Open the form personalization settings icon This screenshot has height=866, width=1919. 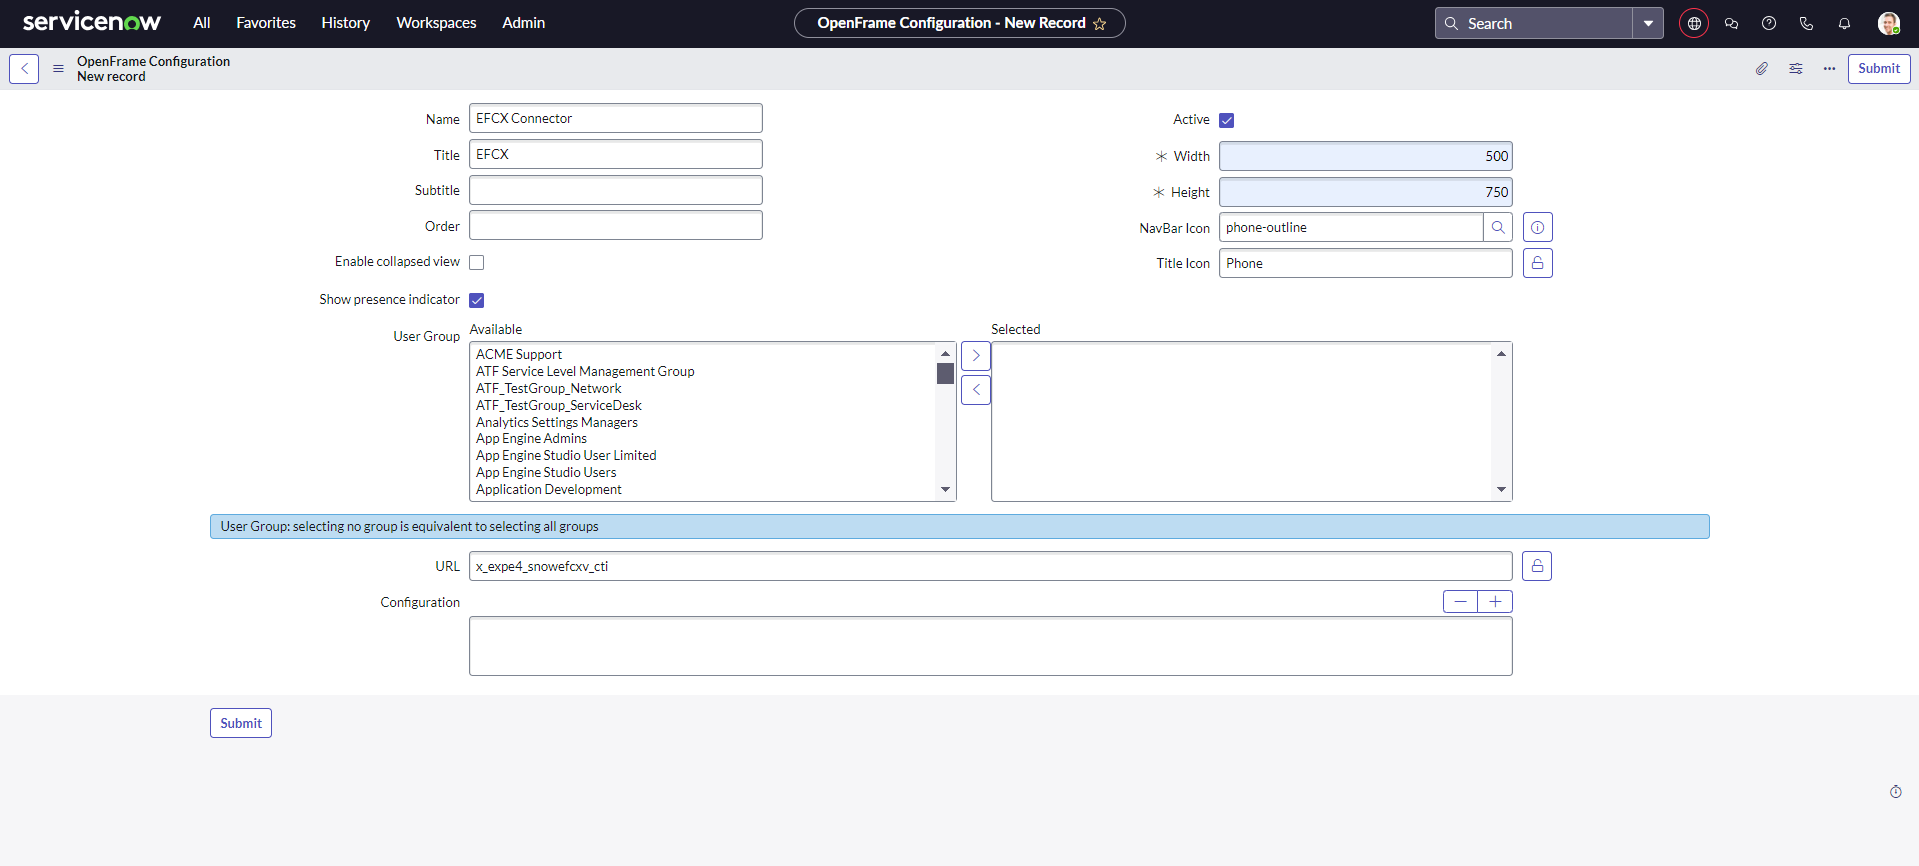coord(1795,69)
